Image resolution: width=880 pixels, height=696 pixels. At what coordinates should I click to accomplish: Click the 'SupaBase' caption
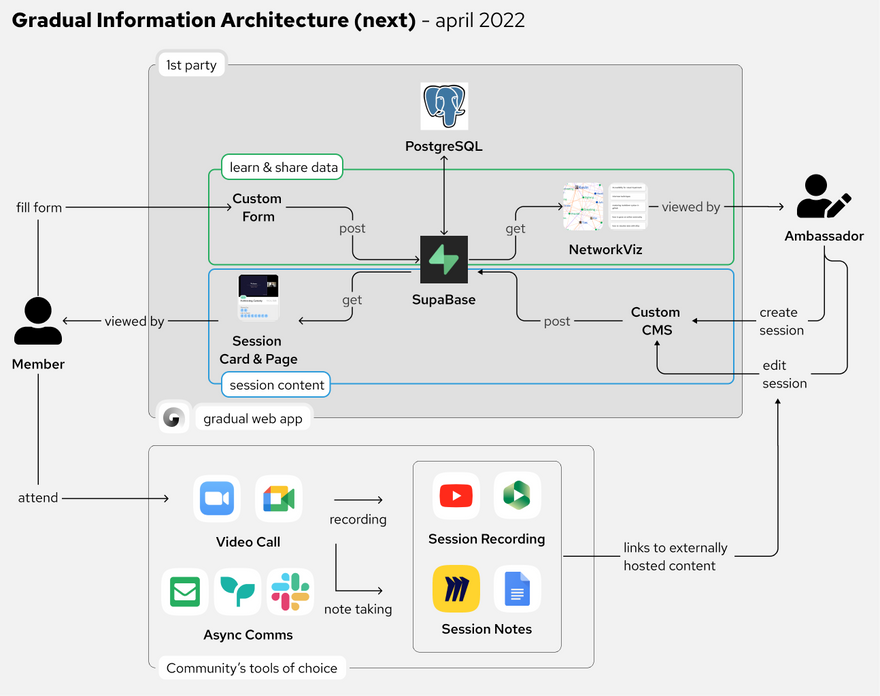tap(444, 300)
